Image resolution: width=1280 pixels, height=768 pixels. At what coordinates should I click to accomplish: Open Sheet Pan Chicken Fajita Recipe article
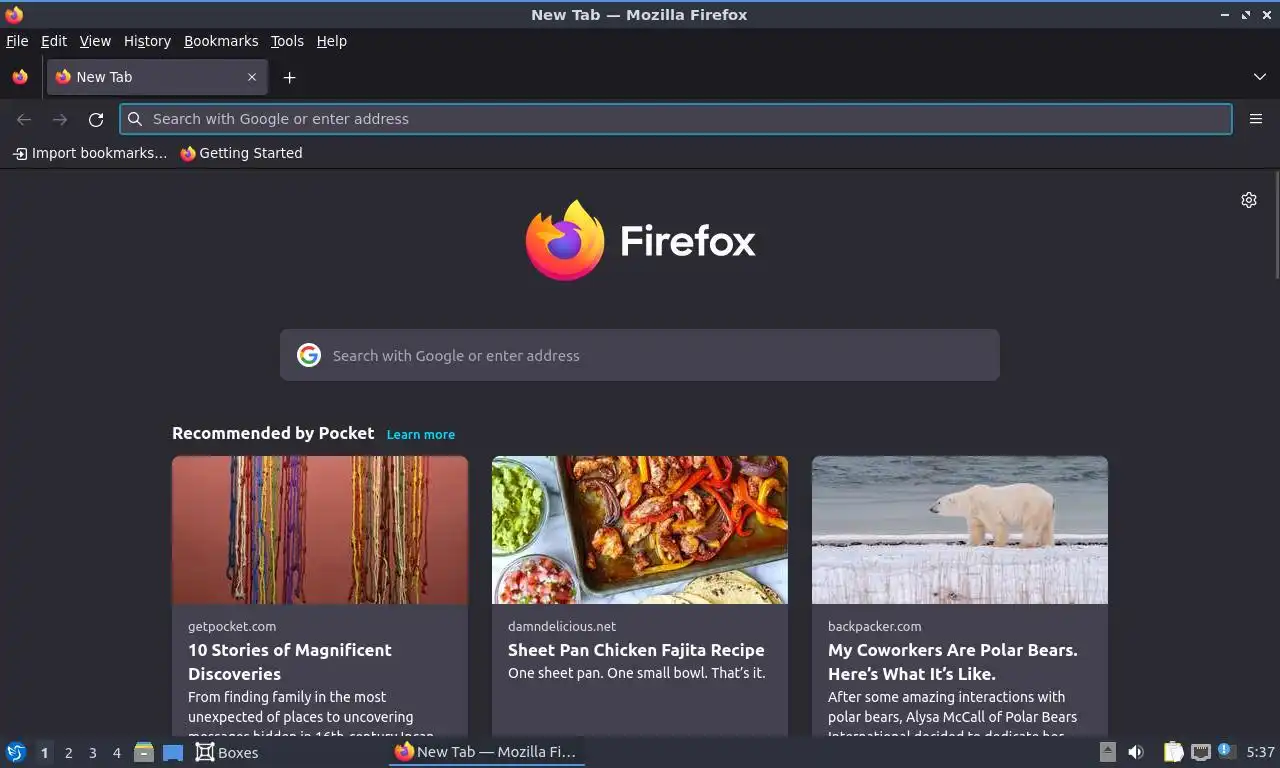(636, 650)
